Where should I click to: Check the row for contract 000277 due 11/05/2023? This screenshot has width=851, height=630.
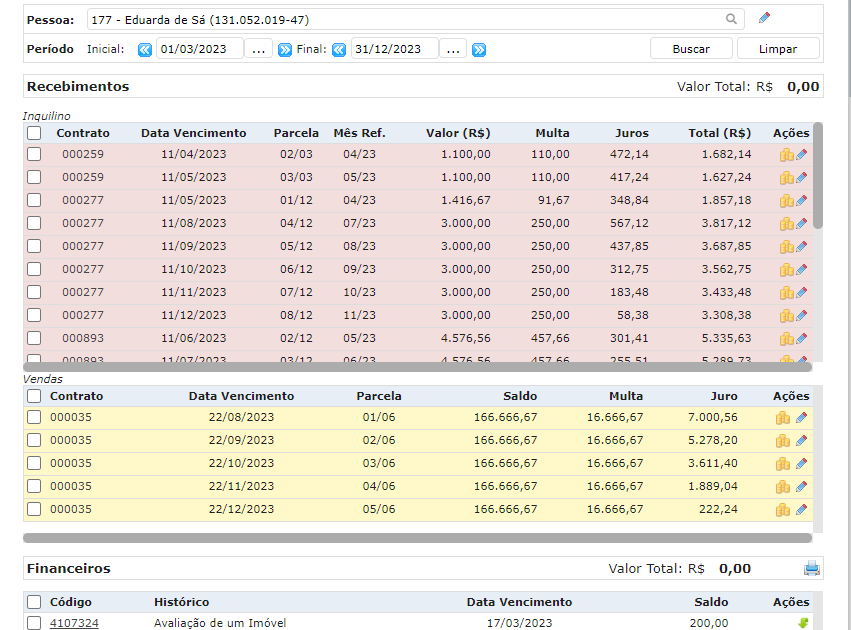click(34, 200)
